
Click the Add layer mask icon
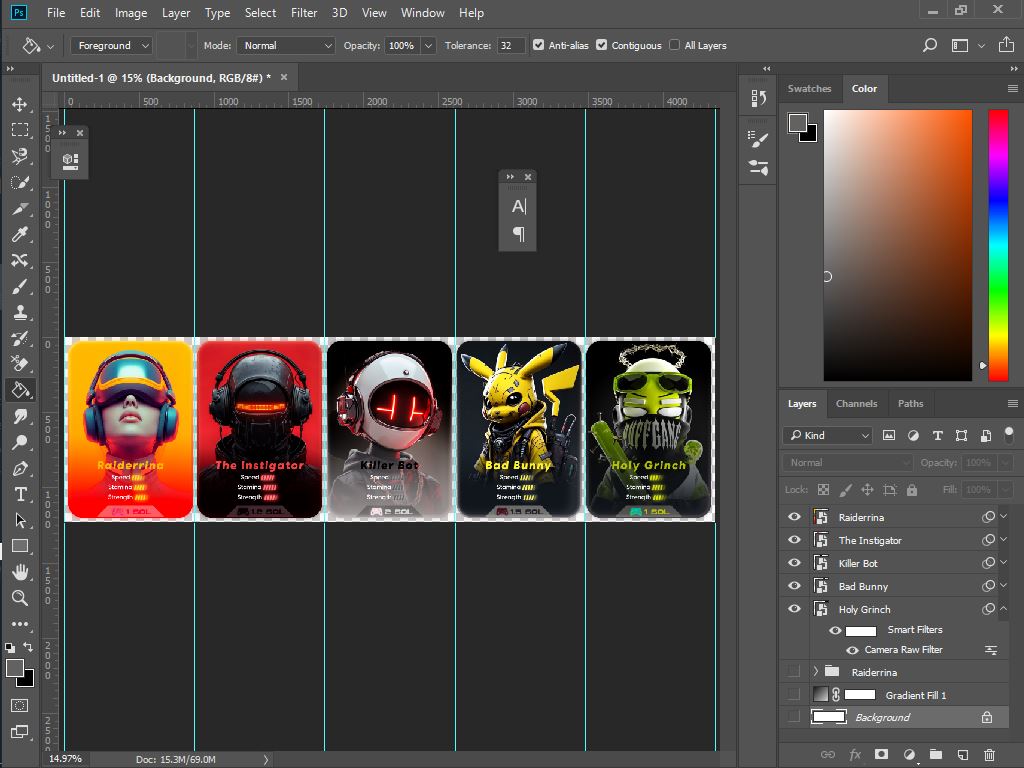(x=881, y=755)
